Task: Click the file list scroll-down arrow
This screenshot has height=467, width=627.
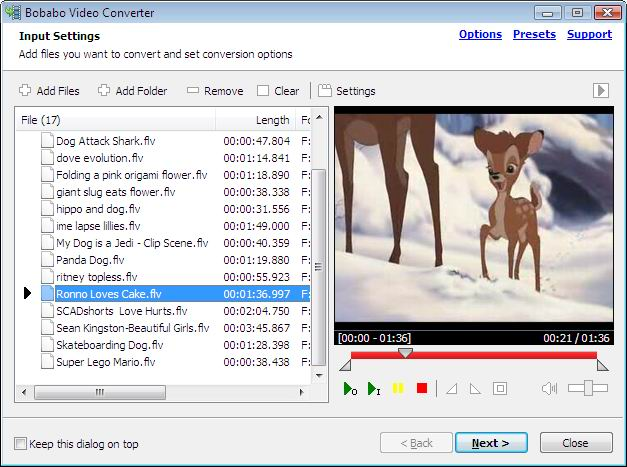Action: pyautogui.click(x=319, y=375)
